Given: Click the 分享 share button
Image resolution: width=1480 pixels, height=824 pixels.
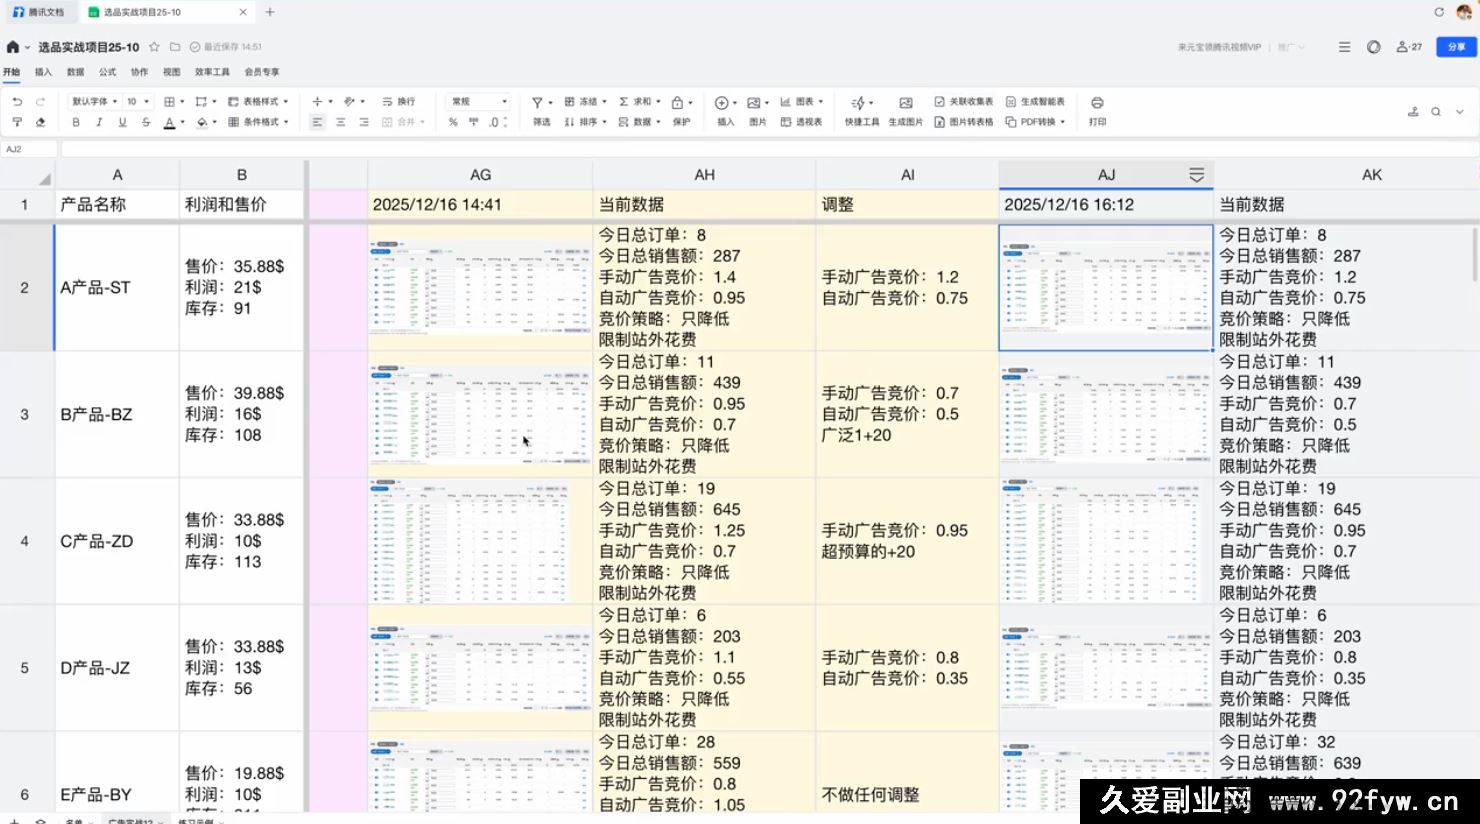Looking at the screenshot, I should coord(1457,46).
